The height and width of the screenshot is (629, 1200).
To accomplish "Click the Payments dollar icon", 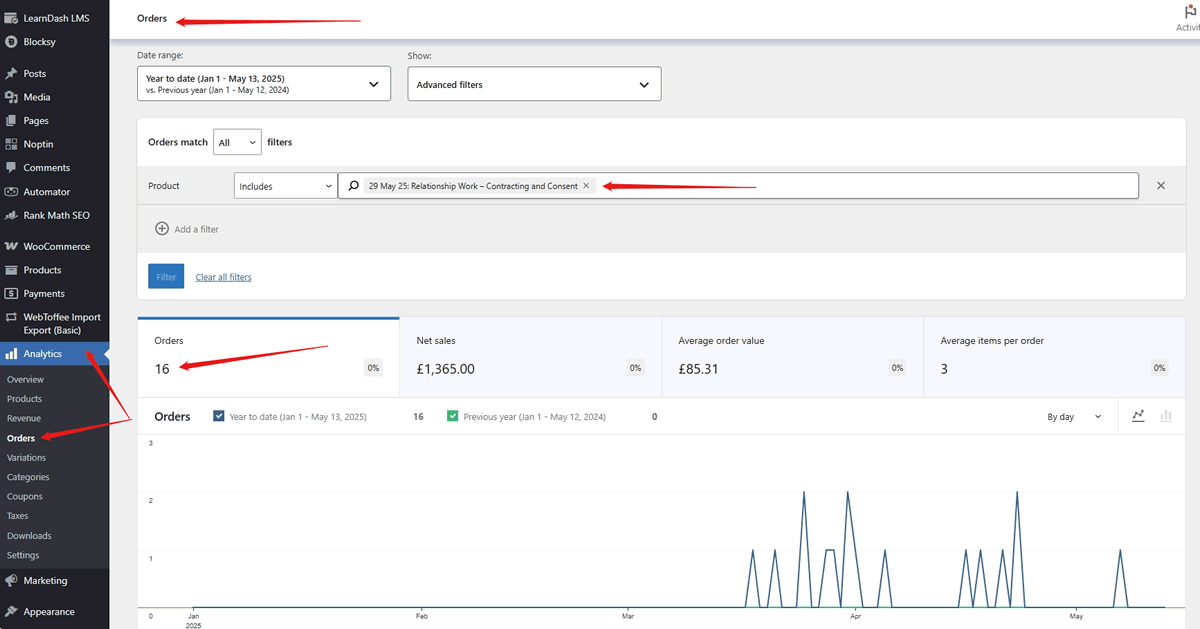I will [11, 294].
